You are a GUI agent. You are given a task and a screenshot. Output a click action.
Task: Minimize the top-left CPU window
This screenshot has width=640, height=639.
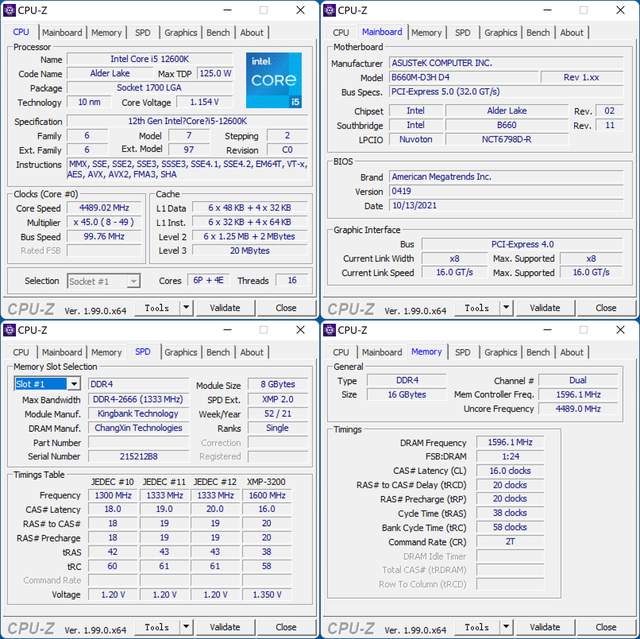pyautogui.click(x=228, y=10)
